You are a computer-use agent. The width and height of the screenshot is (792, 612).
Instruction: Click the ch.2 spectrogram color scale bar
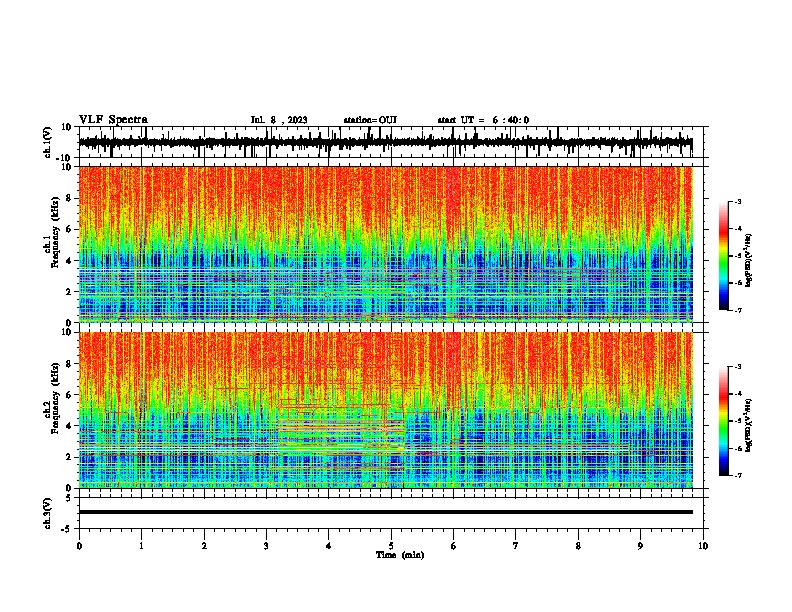pos(724,421)
